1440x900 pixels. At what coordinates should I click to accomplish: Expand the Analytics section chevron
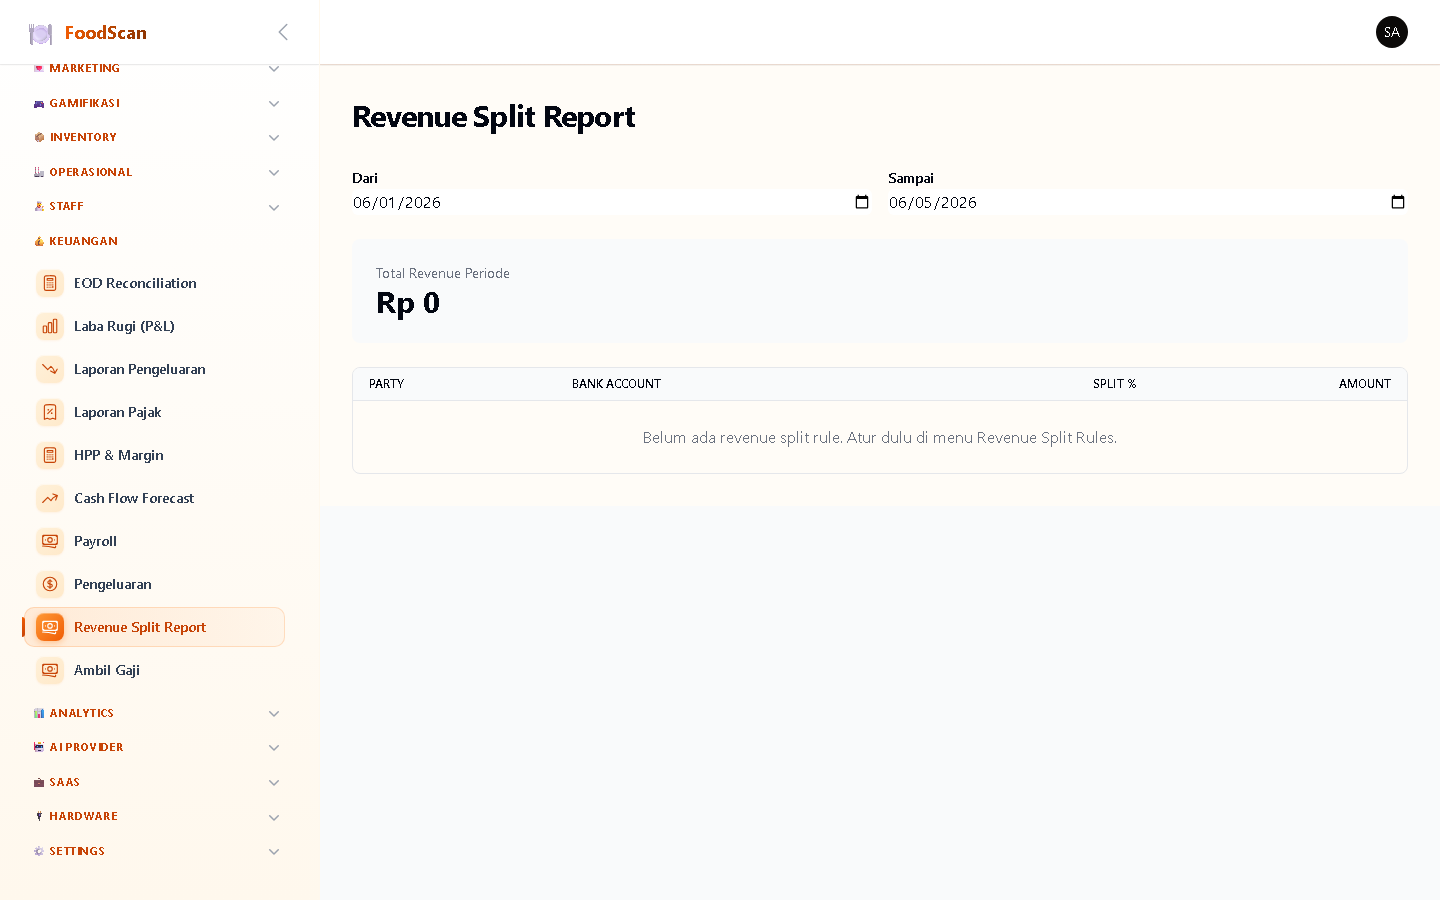point(274,714)
